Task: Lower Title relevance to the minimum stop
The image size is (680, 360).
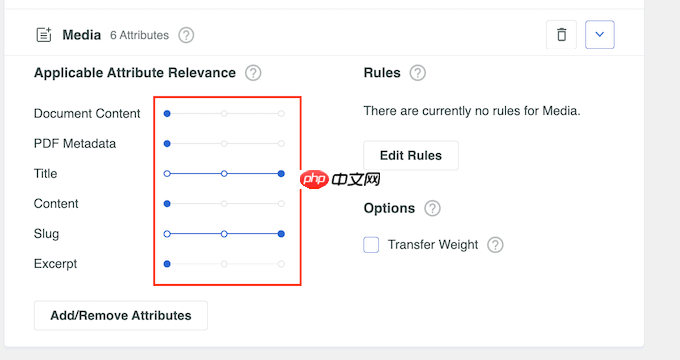Action: tap(167, 173)
